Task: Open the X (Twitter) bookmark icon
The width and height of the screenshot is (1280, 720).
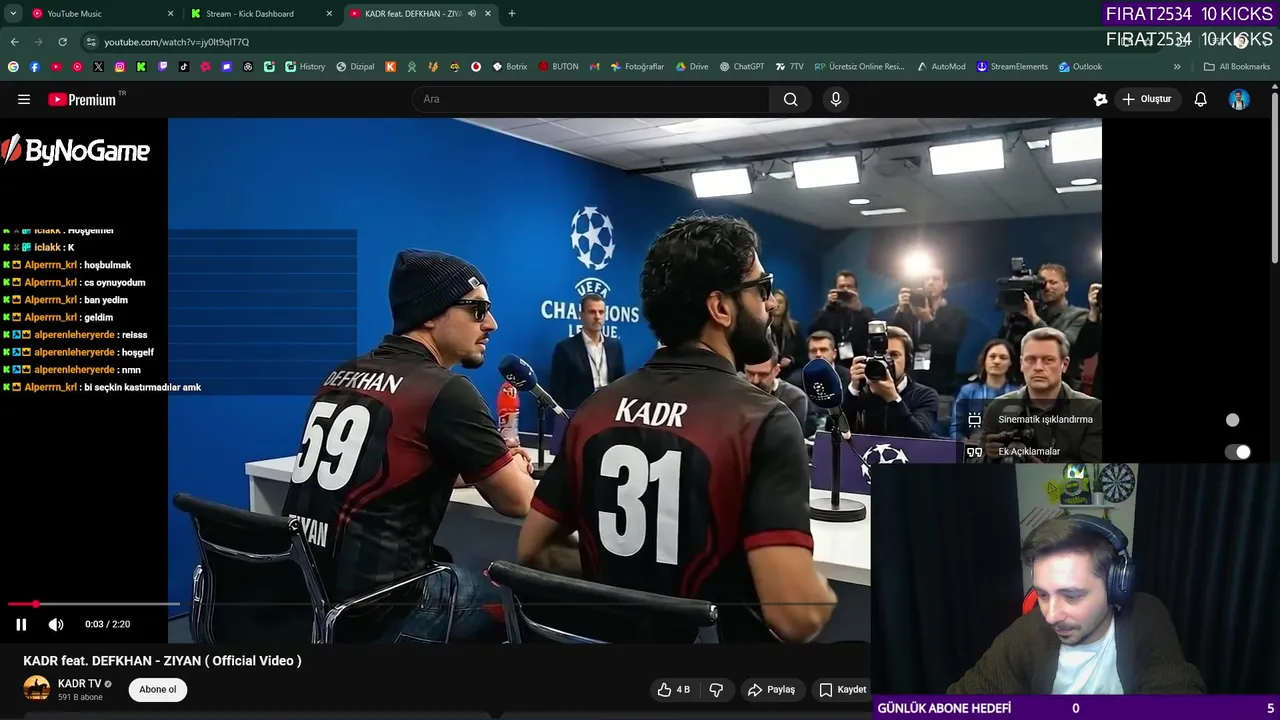Action: point(98,67)
